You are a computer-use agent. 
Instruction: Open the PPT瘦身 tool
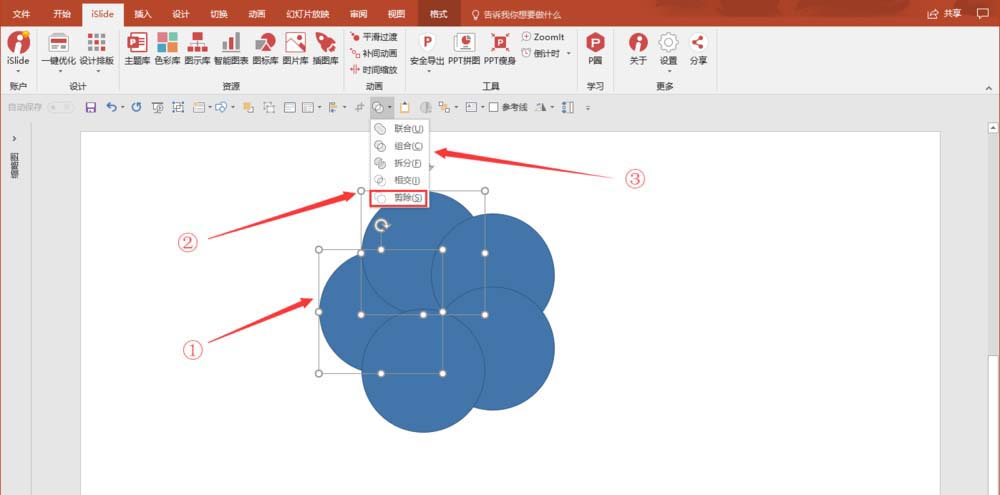pyautogui.click(x=500, y=48)
